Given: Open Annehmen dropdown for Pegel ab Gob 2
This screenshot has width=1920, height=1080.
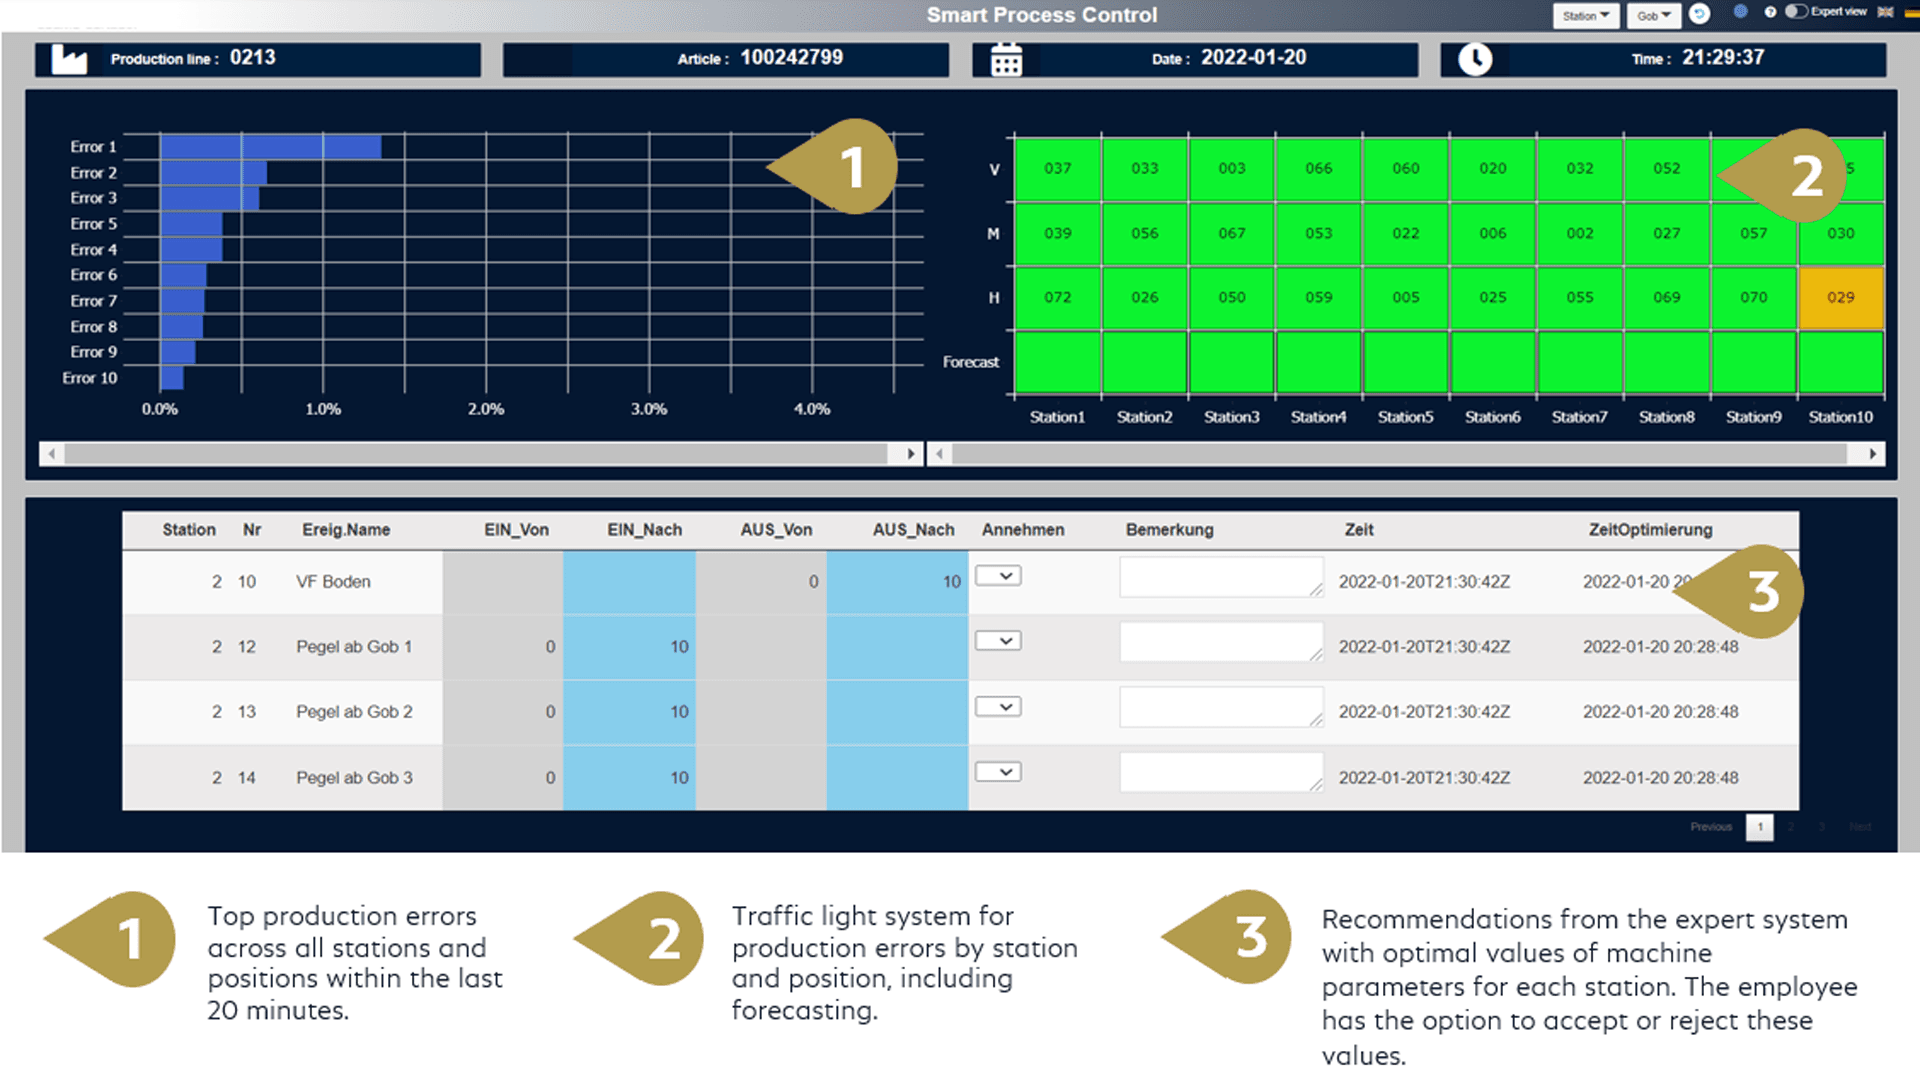Looking at the screenshot, I should [998, 707].
